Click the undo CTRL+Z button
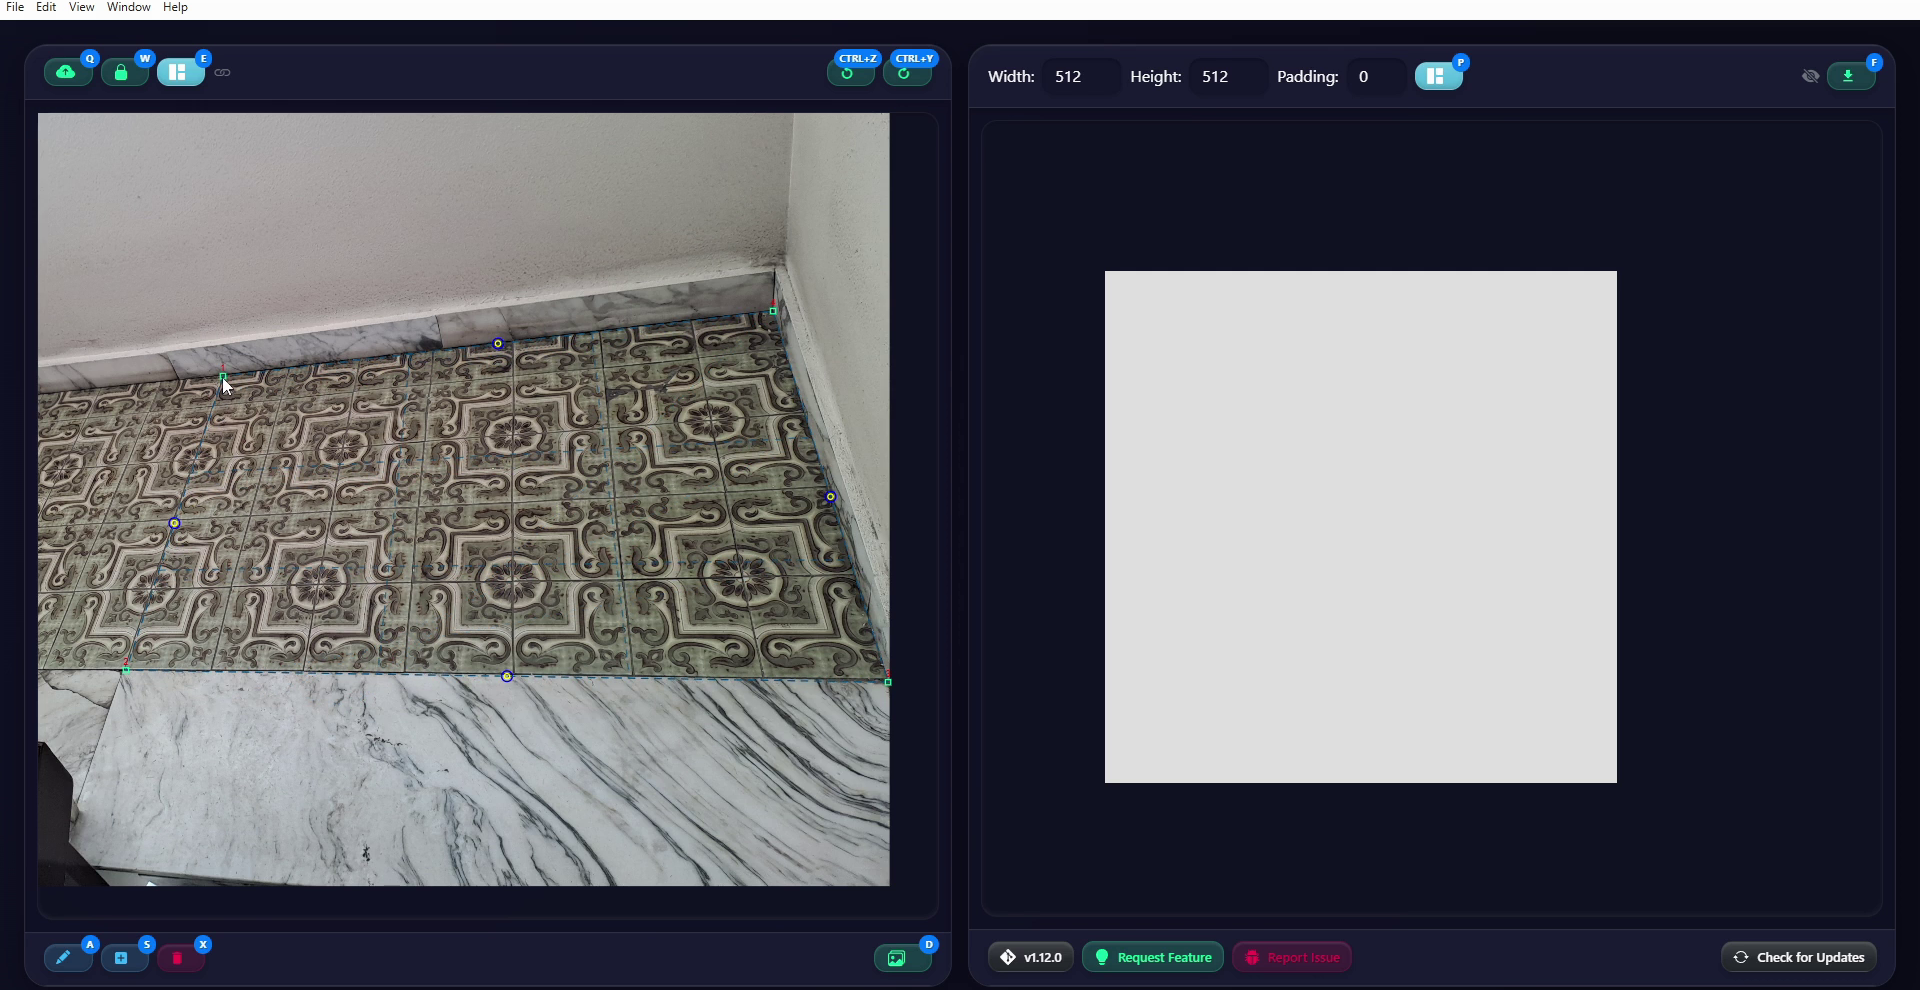The image size is (1920, 990). point(850,73)
